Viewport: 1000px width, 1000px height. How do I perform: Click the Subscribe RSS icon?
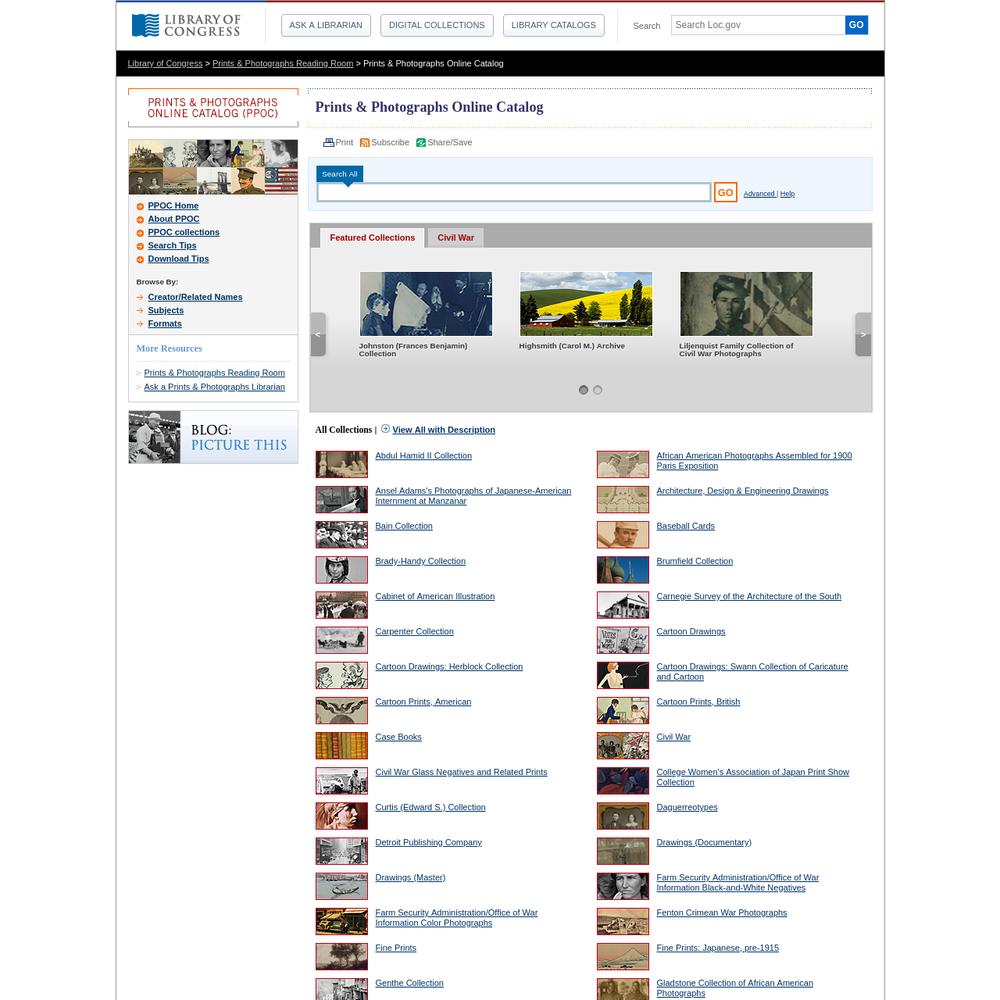[365, 143]
